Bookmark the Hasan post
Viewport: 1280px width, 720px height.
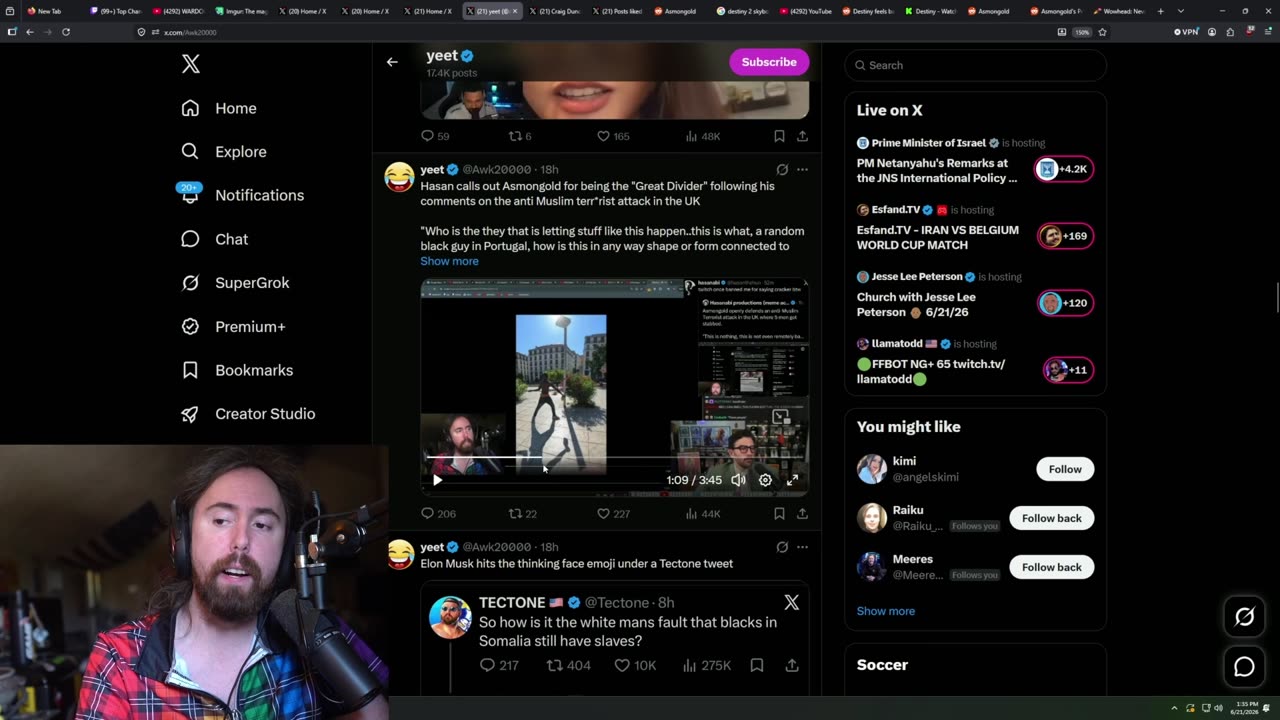tap(779, 514)
